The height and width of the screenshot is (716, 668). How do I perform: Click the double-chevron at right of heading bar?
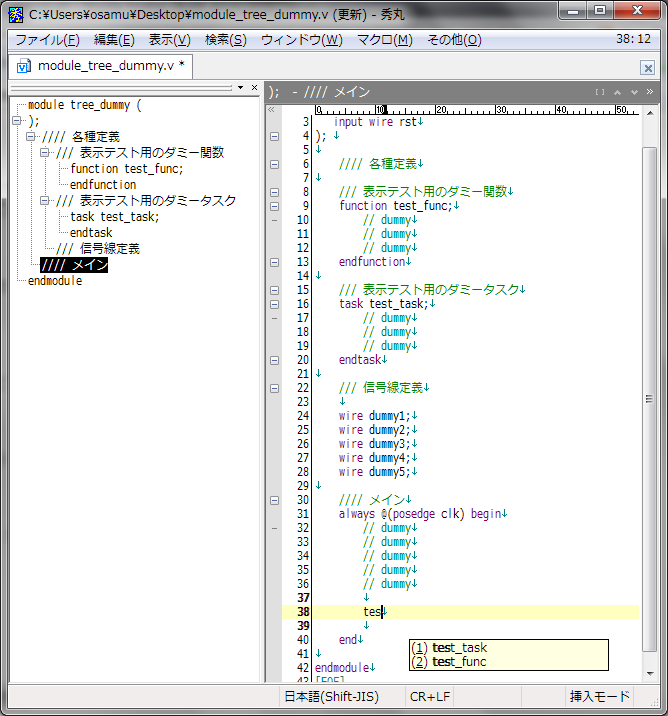pos(649,92)
